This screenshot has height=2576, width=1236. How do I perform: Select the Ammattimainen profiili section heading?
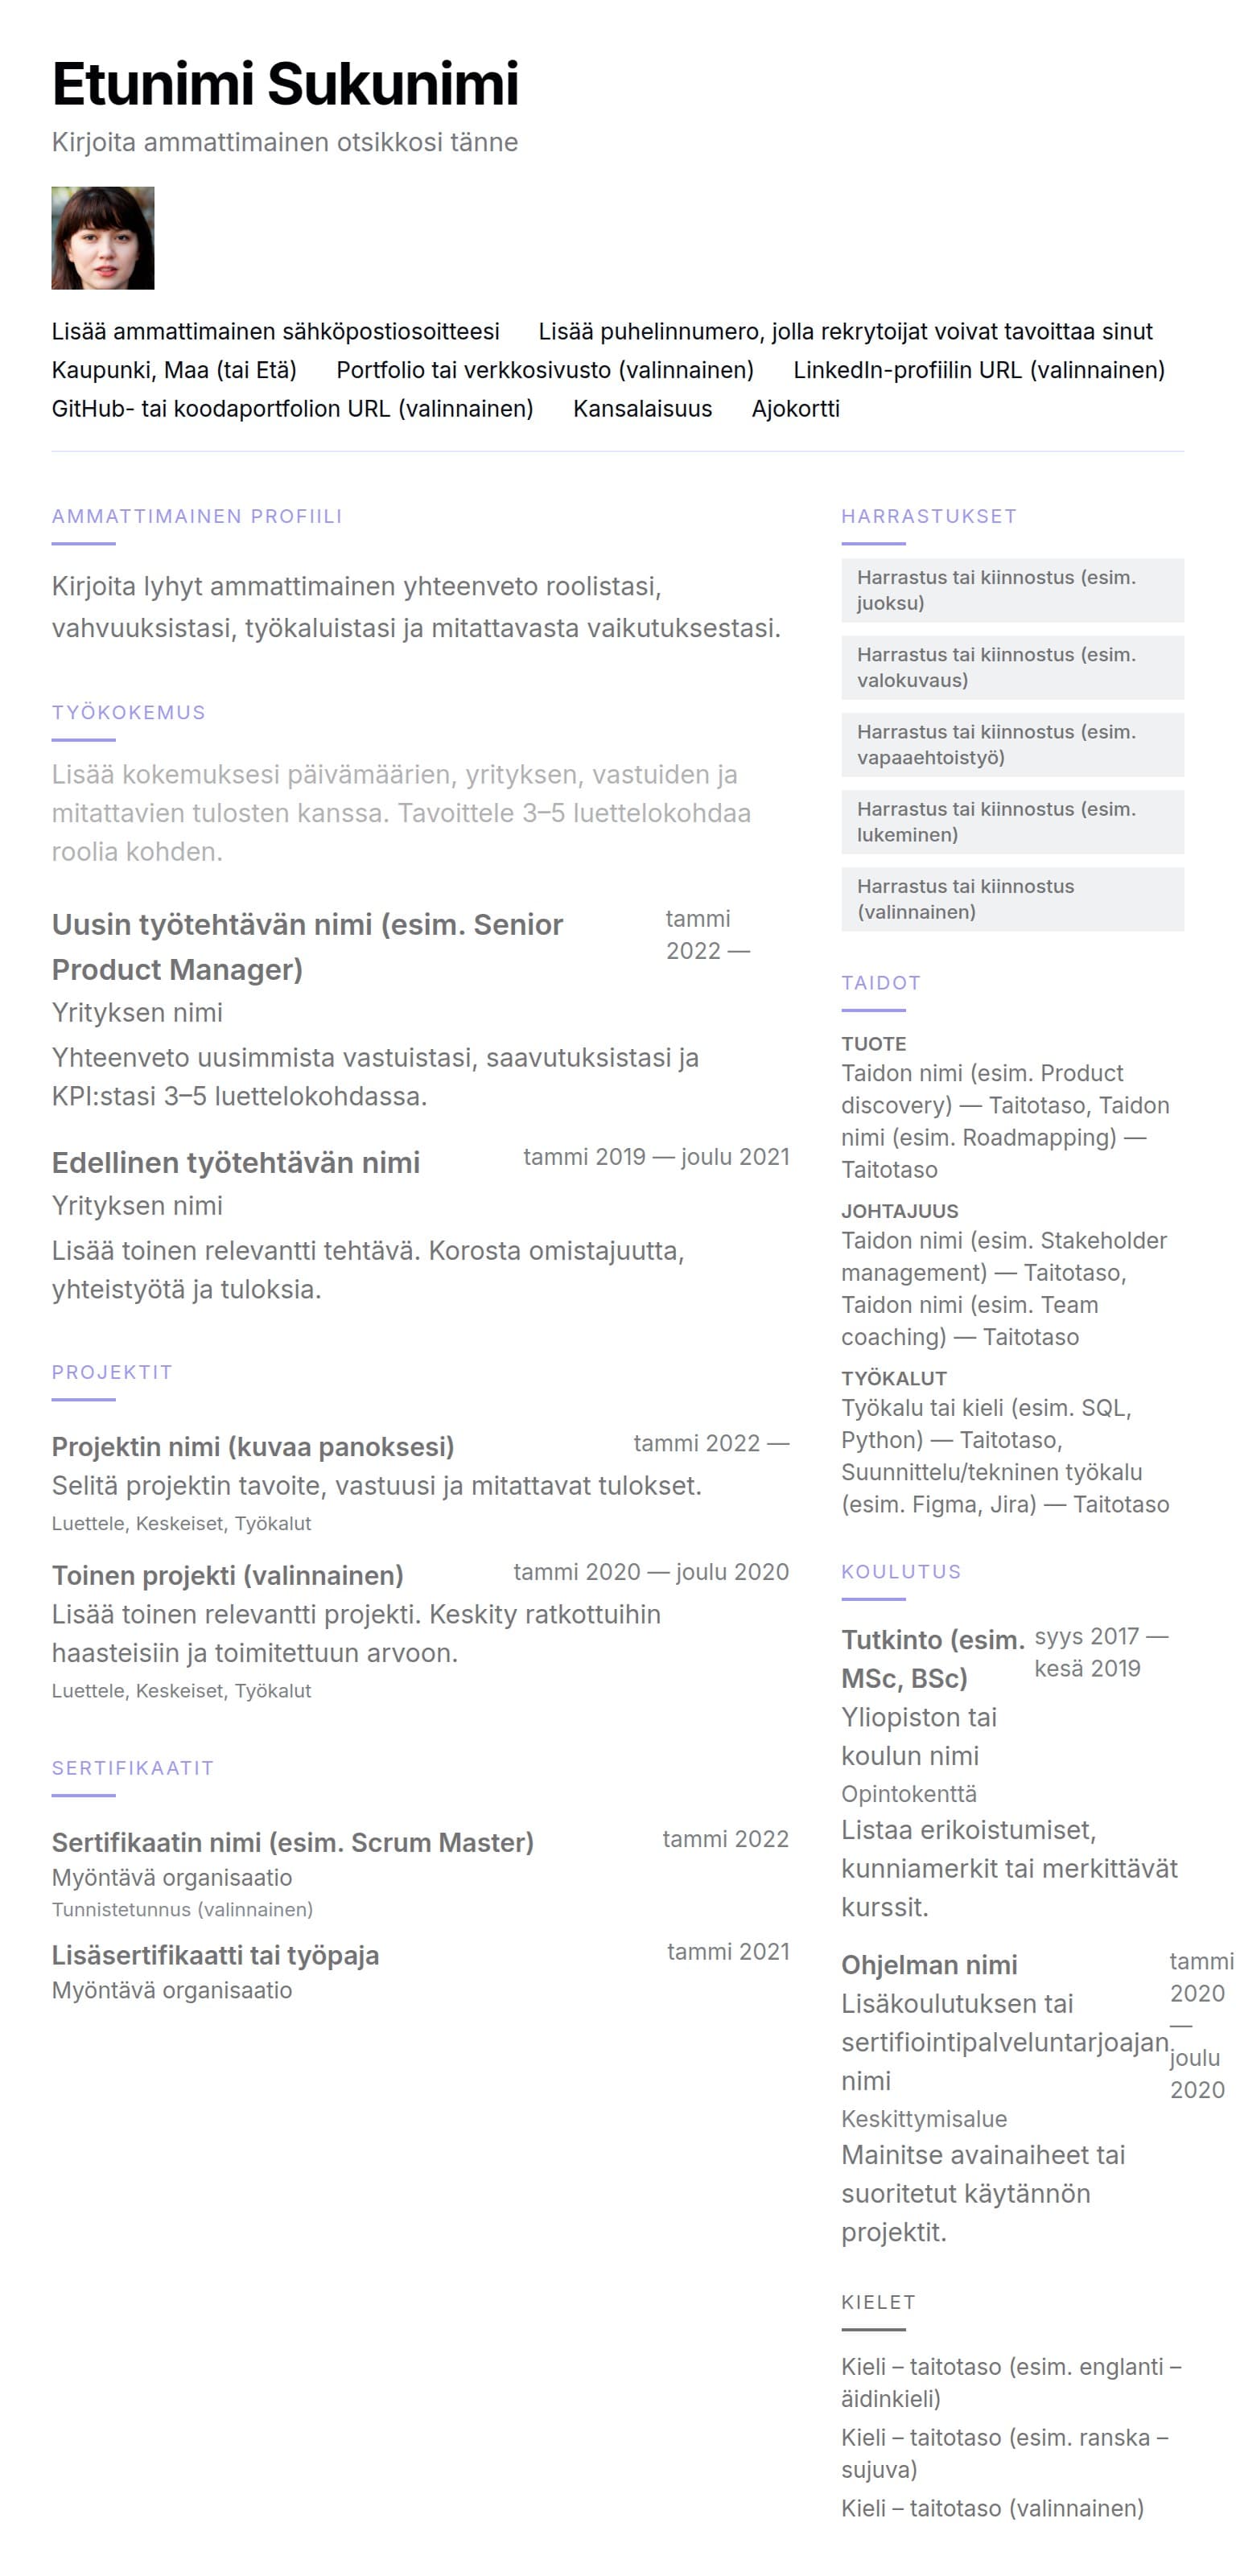coord(197,517)
